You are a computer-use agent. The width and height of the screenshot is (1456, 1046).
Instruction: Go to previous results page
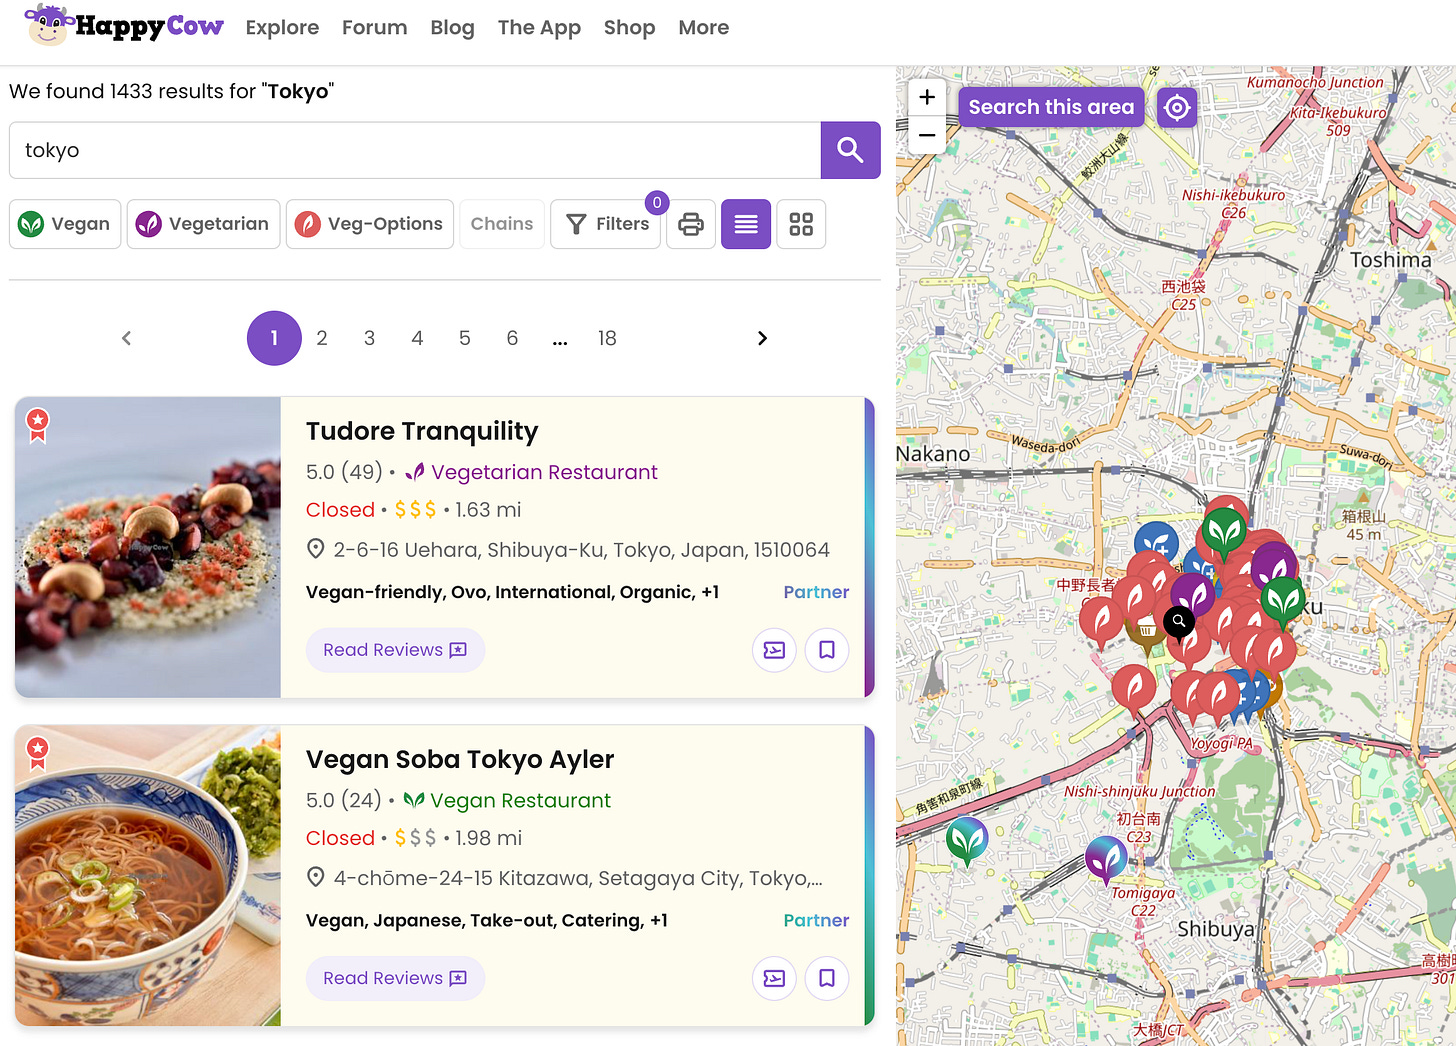[x=126, y=338]
